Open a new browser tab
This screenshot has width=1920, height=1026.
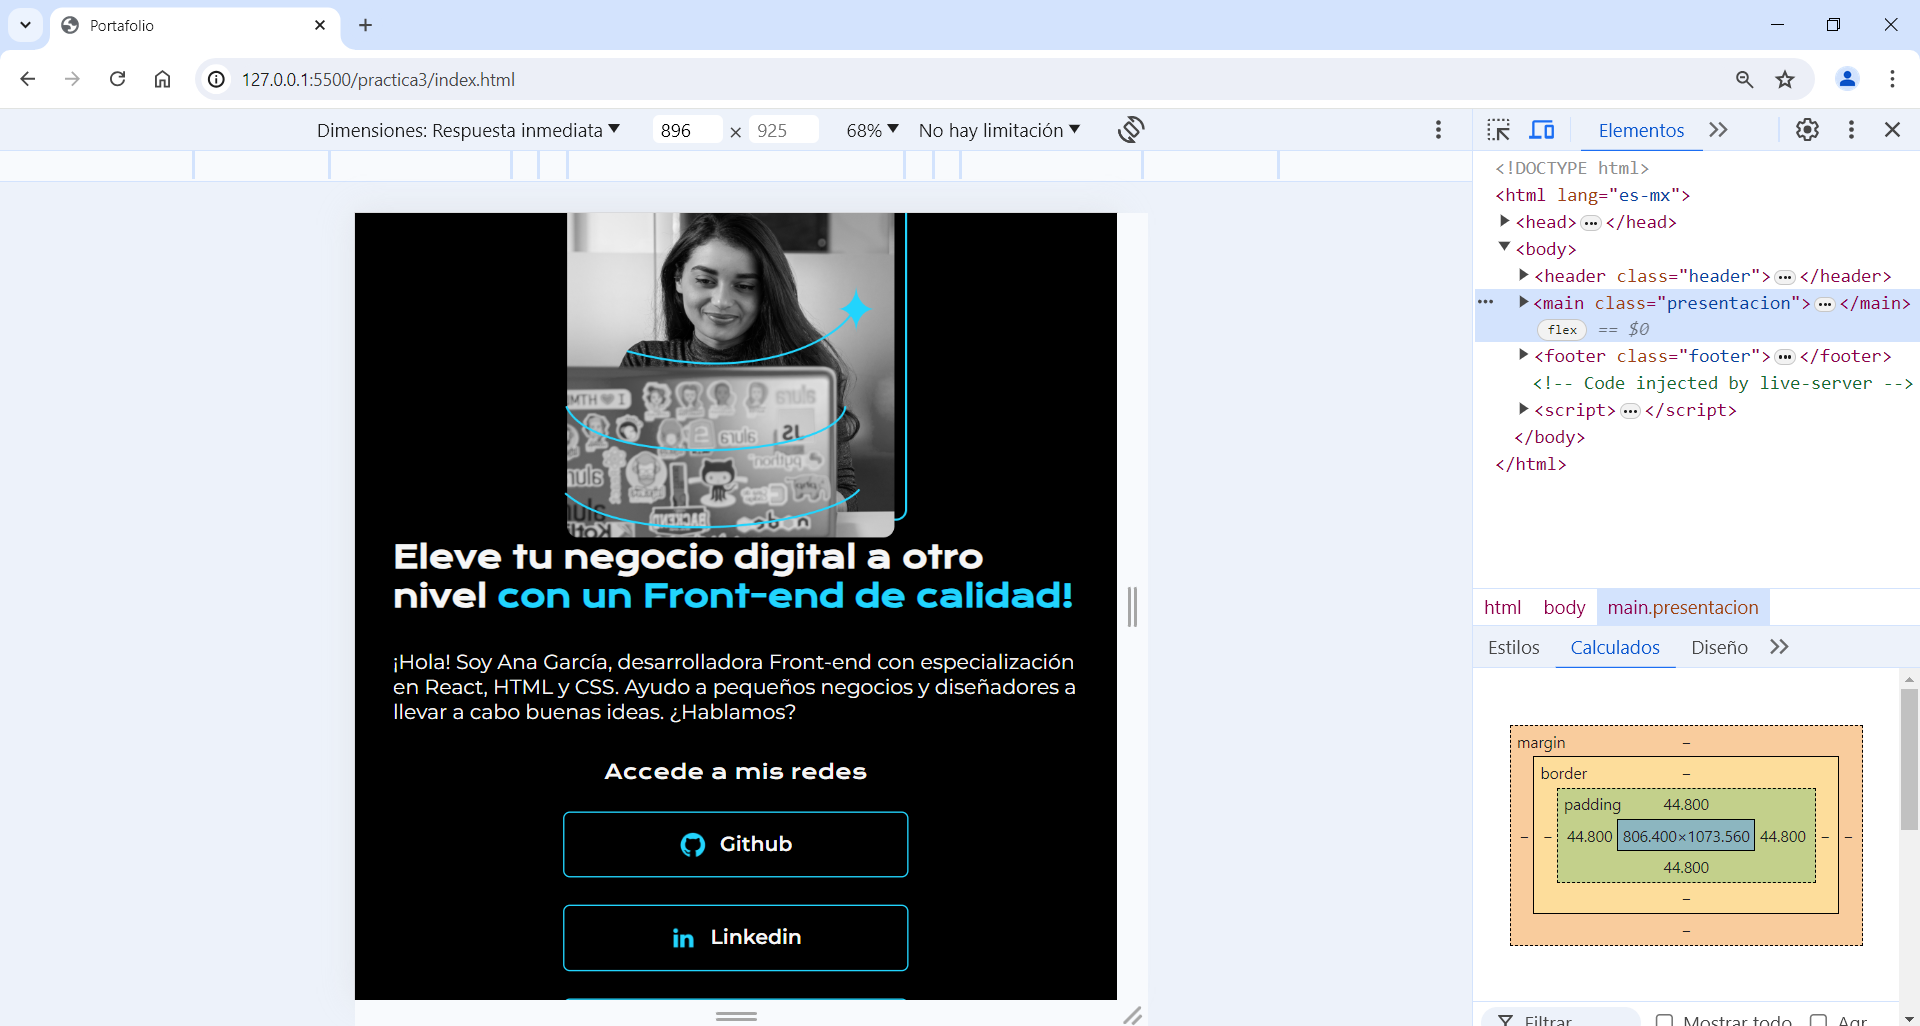(x=365, y=25)
